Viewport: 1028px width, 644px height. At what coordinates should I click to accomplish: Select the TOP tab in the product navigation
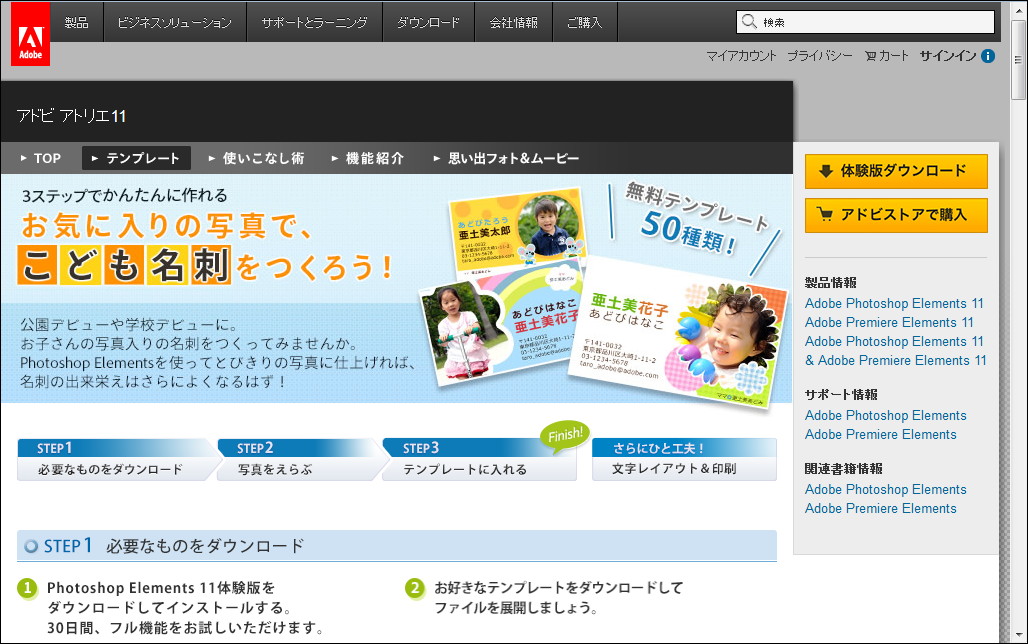(x=40, y=157)
